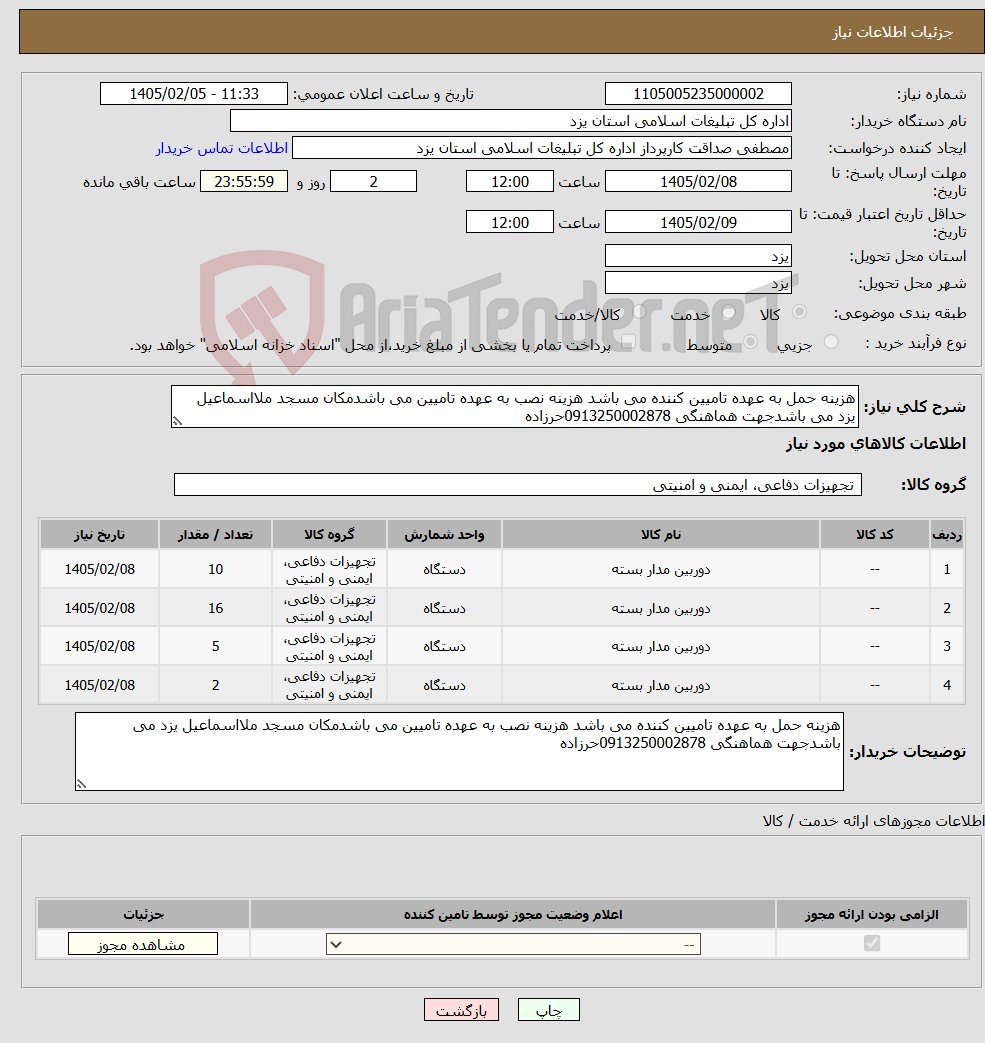Click unit دستگاه in row 4
Screen dimensions: 985x1043
[x=444, y=684]
